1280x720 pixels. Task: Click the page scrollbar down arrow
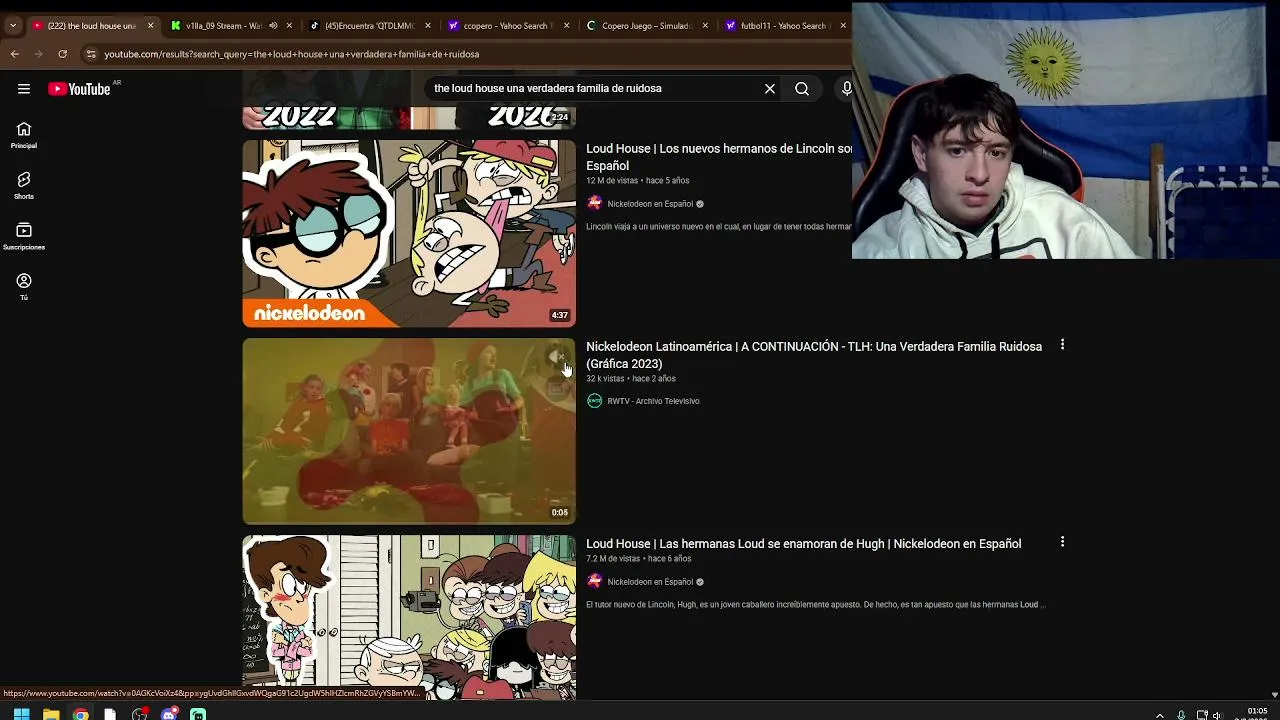click(x=1274, y=694)
